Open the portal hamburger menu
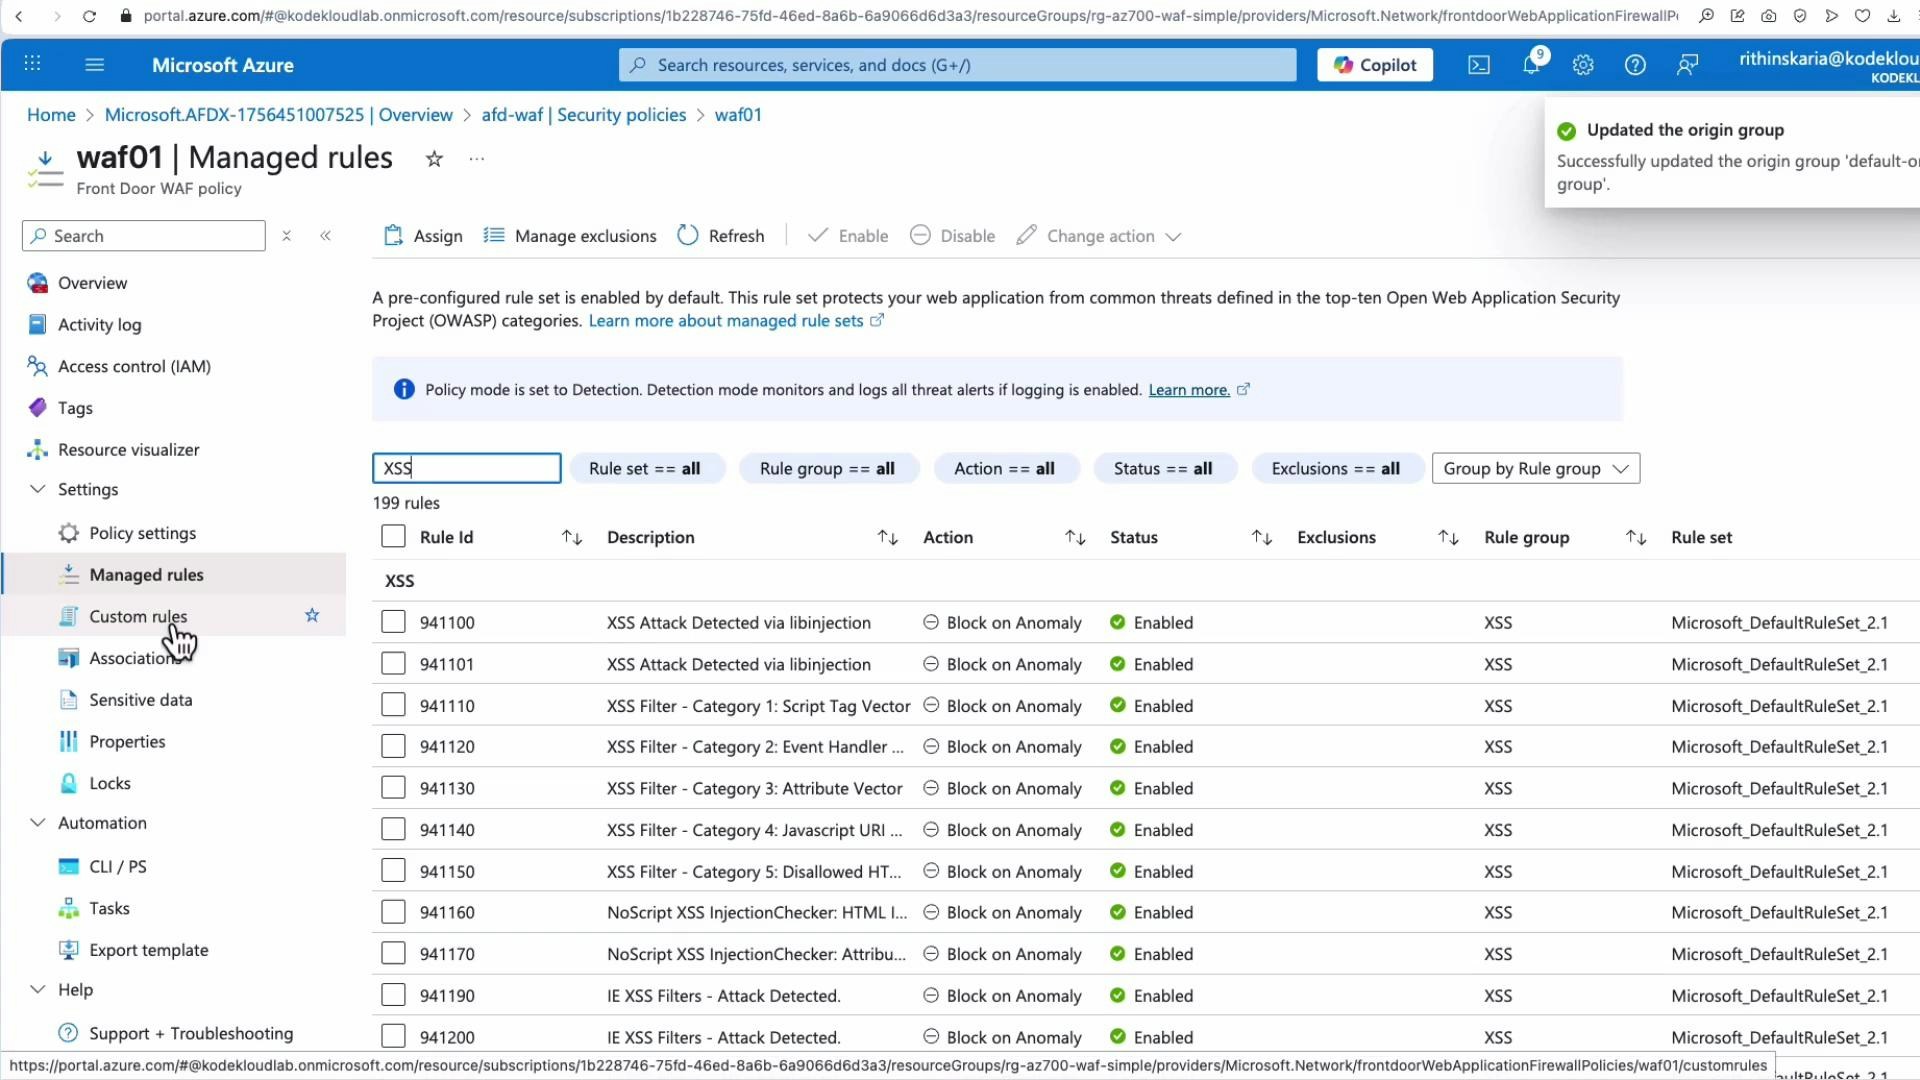Image resolution: width=1920 pixels, height=1080 pixels. click(94, 64)
